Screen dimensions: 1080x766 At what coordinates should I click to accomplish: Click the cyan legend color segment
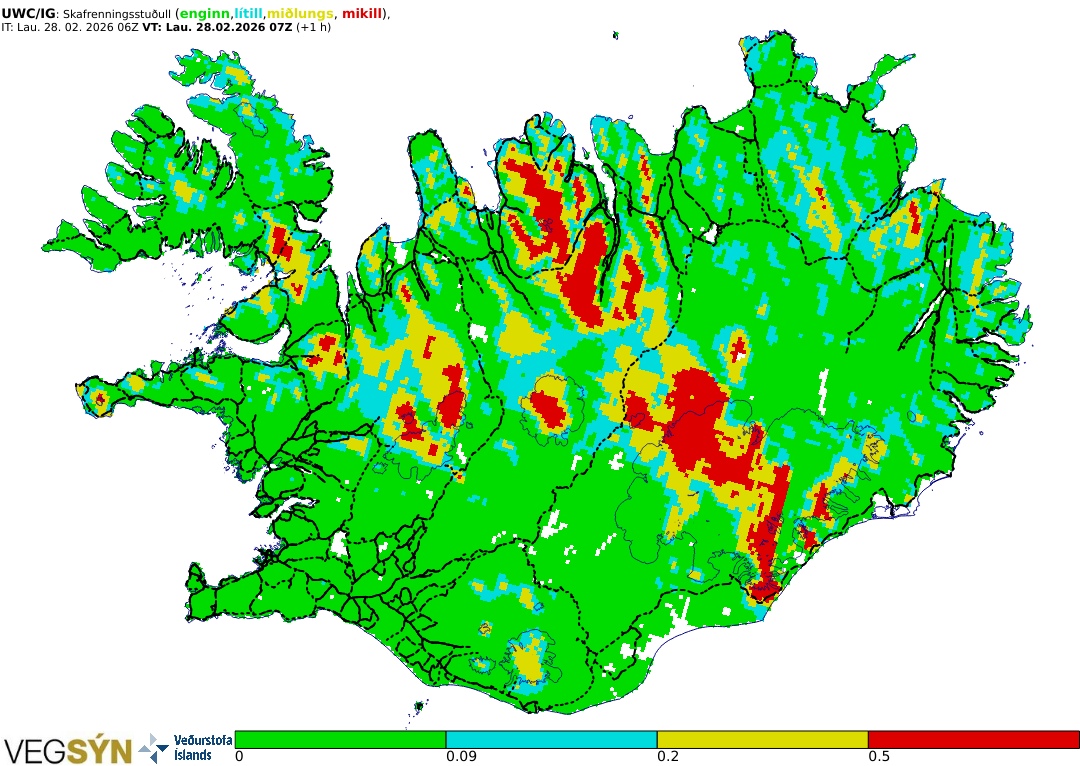coord(551,740)
